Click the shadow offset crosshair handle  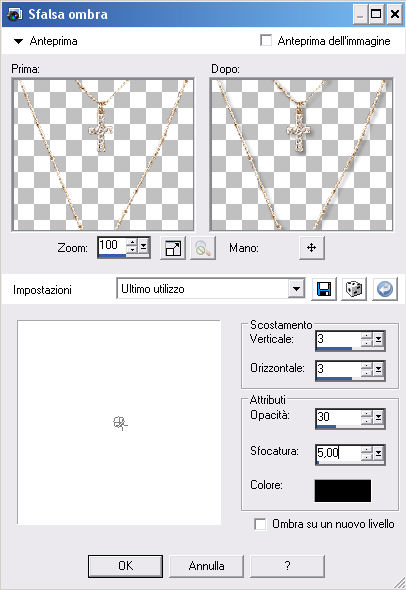pyautogui.click(x=120, y=423)
